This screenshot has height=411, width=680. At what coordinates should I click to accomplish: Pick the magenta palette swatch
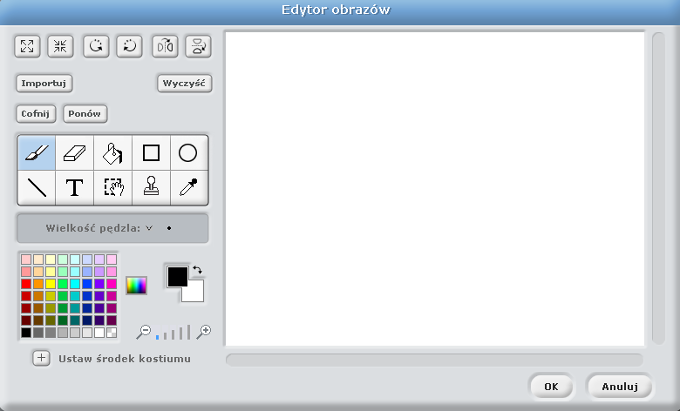coord(111,284)
